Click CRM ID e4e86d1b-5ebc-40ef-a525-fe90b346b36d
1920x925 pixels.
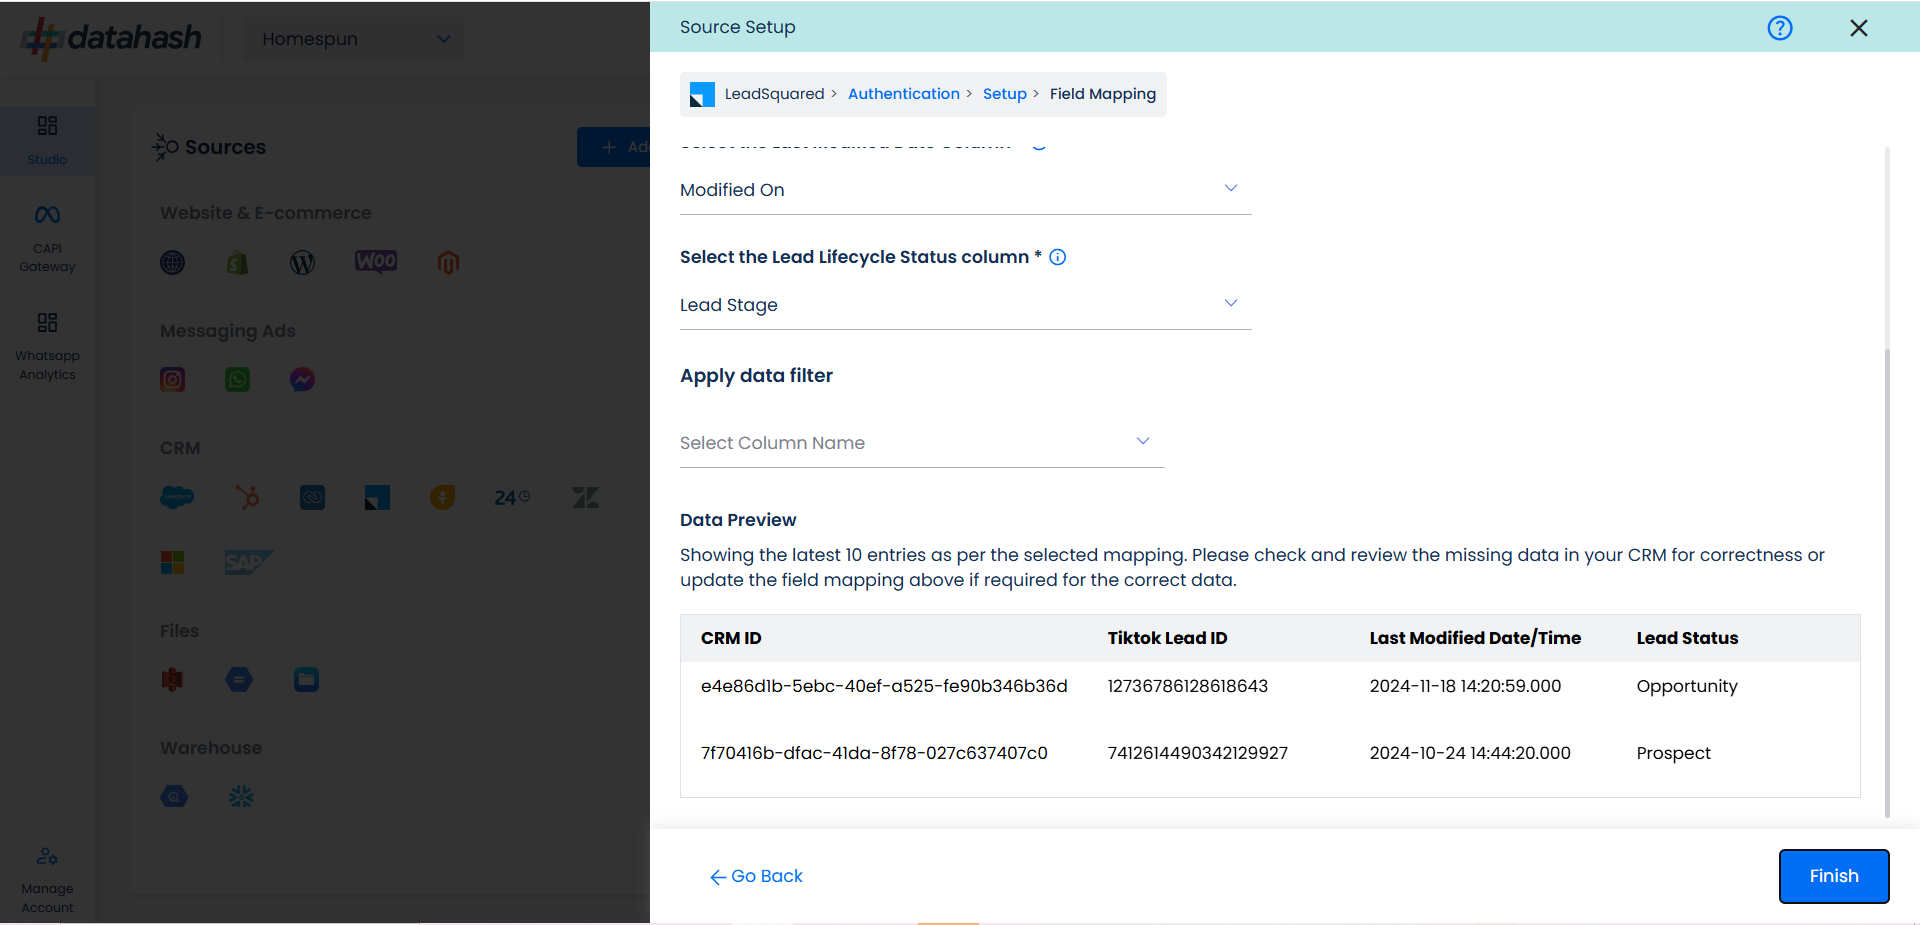[x=884, y=686]
